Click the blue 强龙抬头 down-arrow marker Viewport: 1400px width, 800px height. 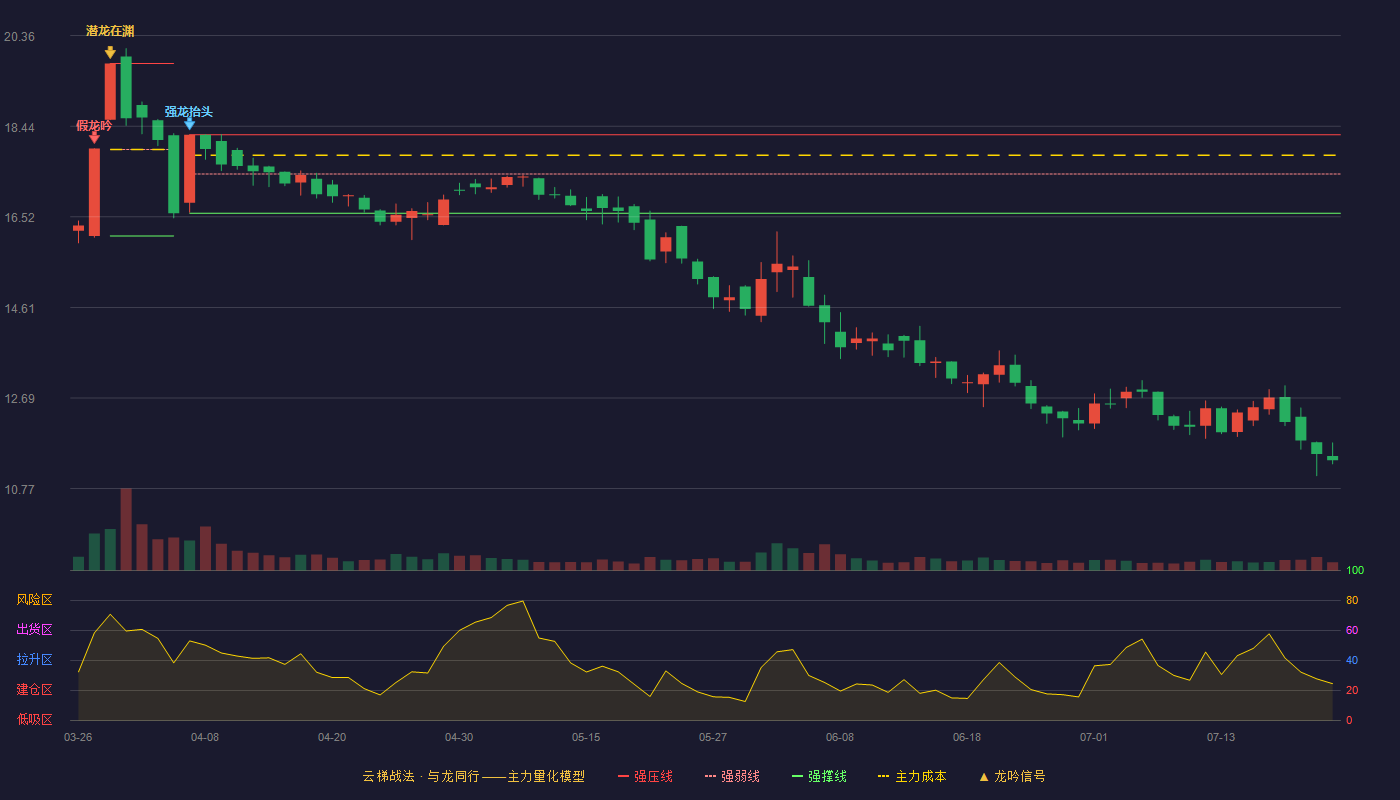[x=189, y=124]
